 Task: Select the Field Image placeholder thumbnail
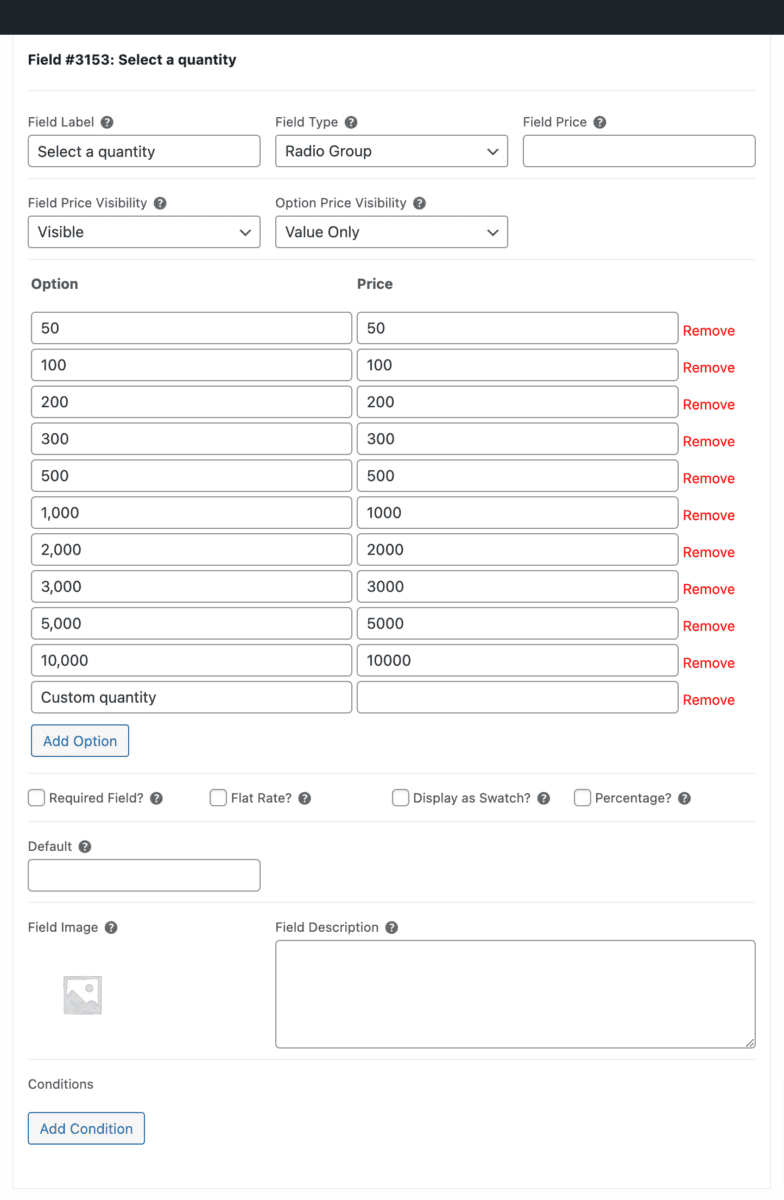coord(82,995)
